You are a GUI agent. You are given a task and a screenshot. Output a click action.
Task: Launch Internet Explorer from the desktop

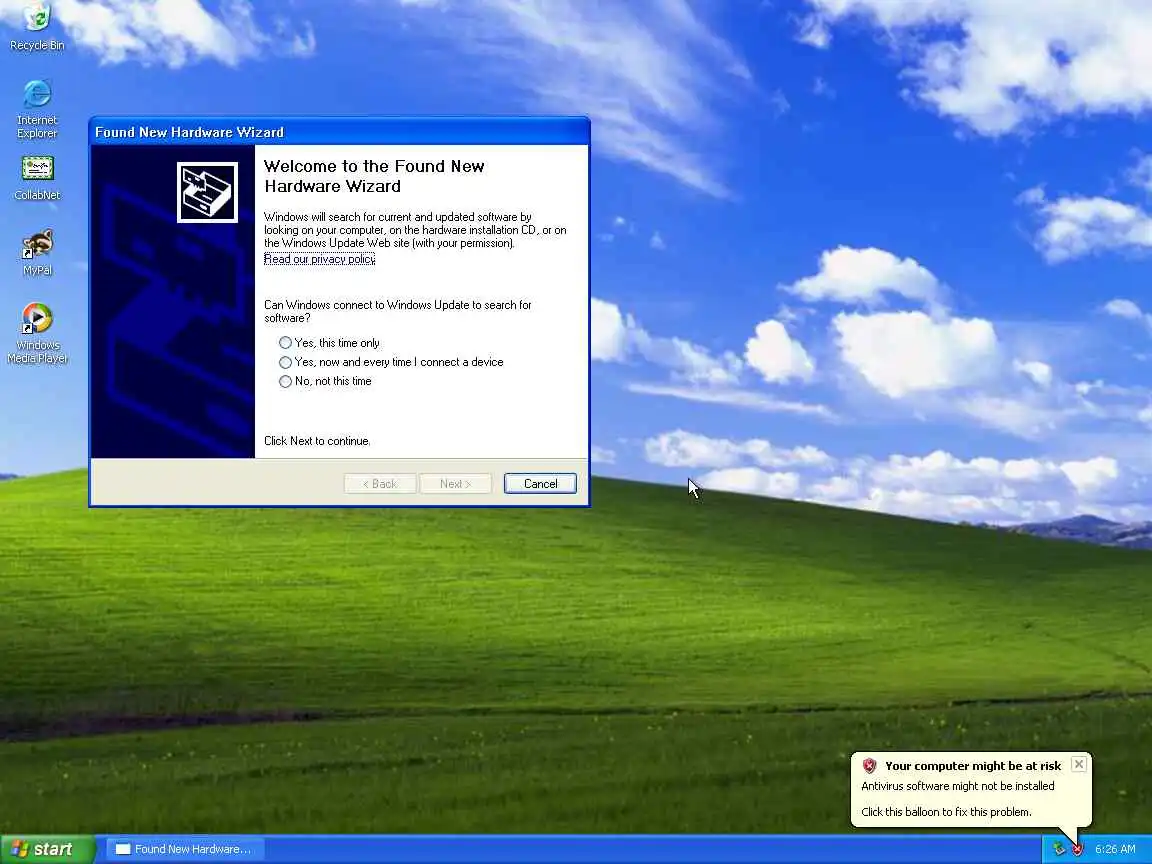click(37, 108)
